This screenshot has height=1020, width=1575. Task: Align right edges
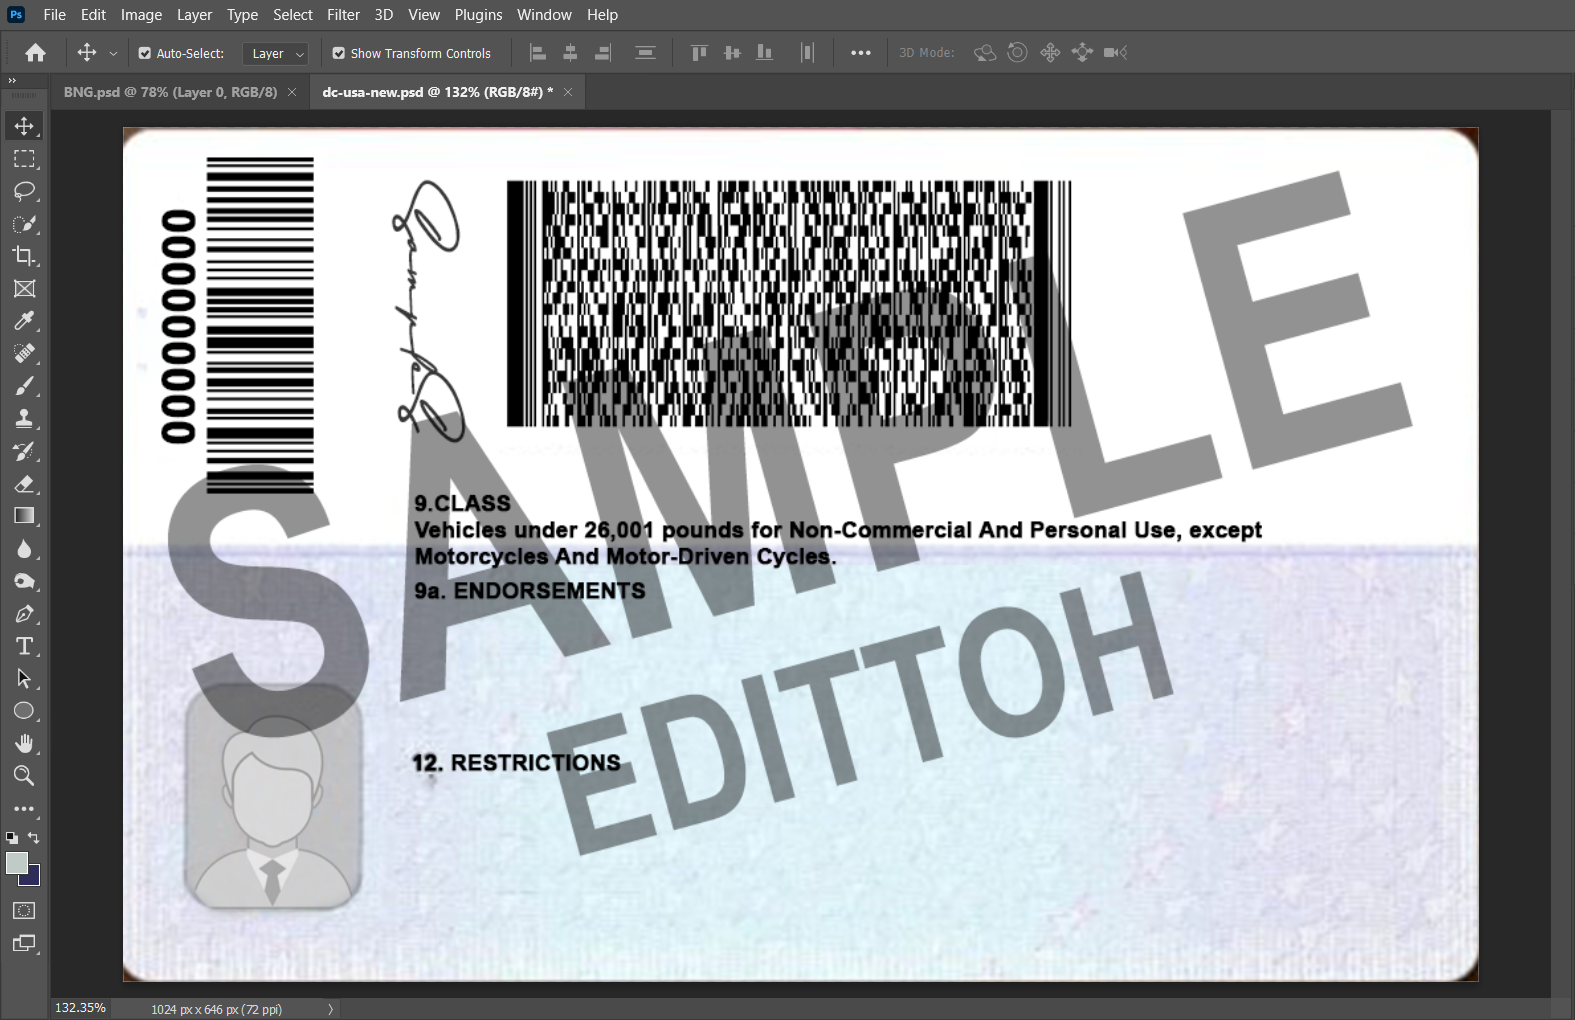(x=603, y=53)
